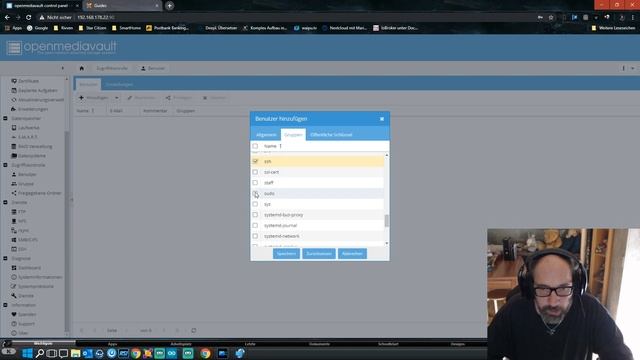Check the sudo group checkbox

tap(255, 193)
